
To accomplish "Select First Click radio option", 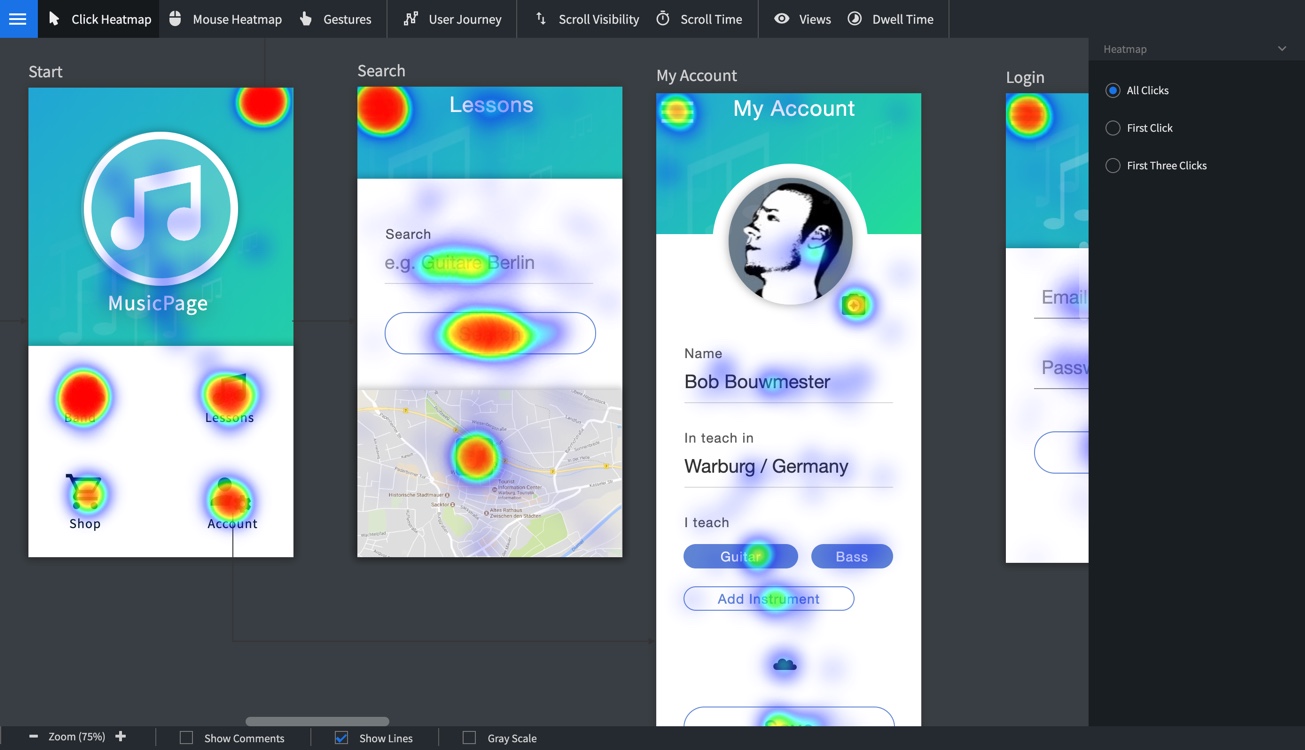I will click(x=1113, y=128).
